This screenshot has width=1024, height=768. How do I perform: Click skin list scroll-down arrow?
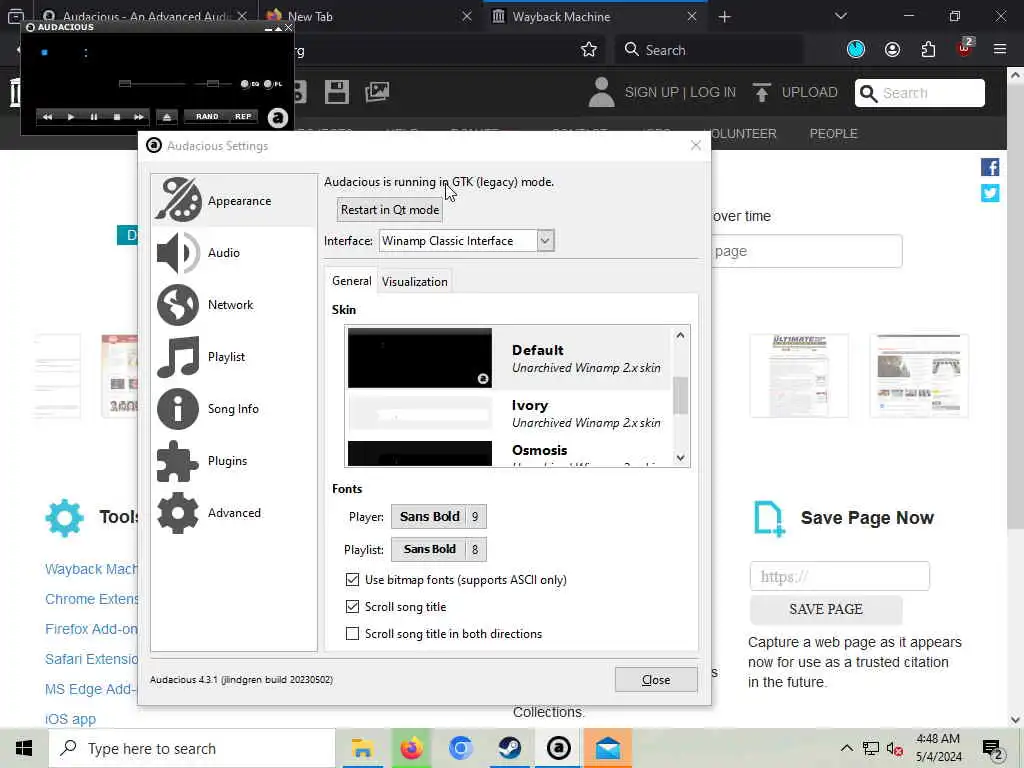[x=680, y=457]
